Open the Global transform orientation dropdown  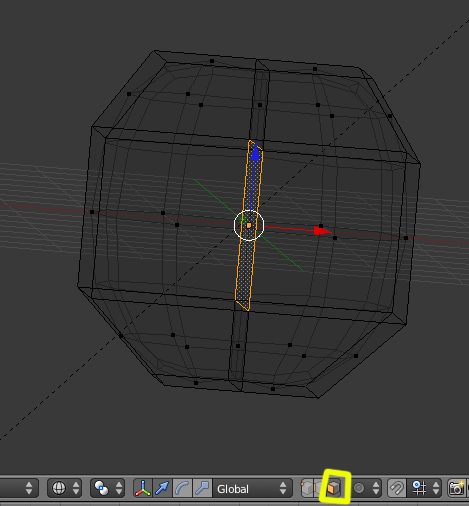[252, 488]
